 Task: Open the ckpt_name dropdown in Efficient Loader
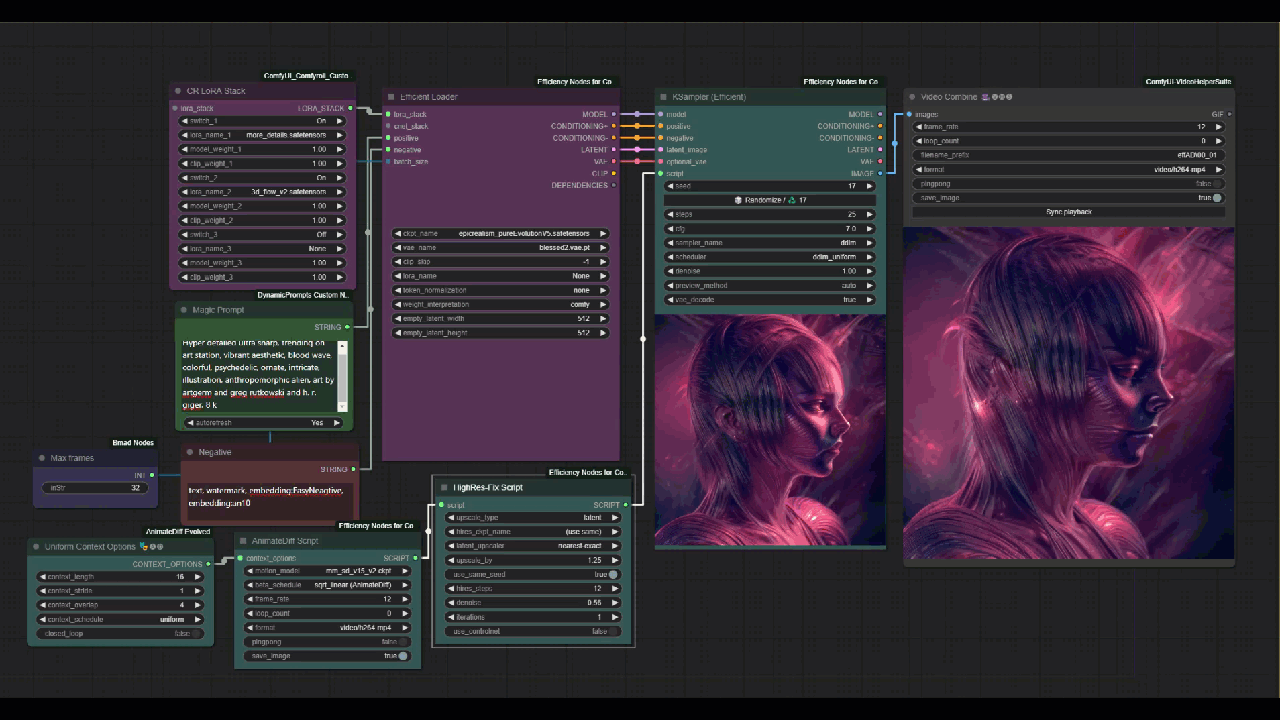point(500,233)
